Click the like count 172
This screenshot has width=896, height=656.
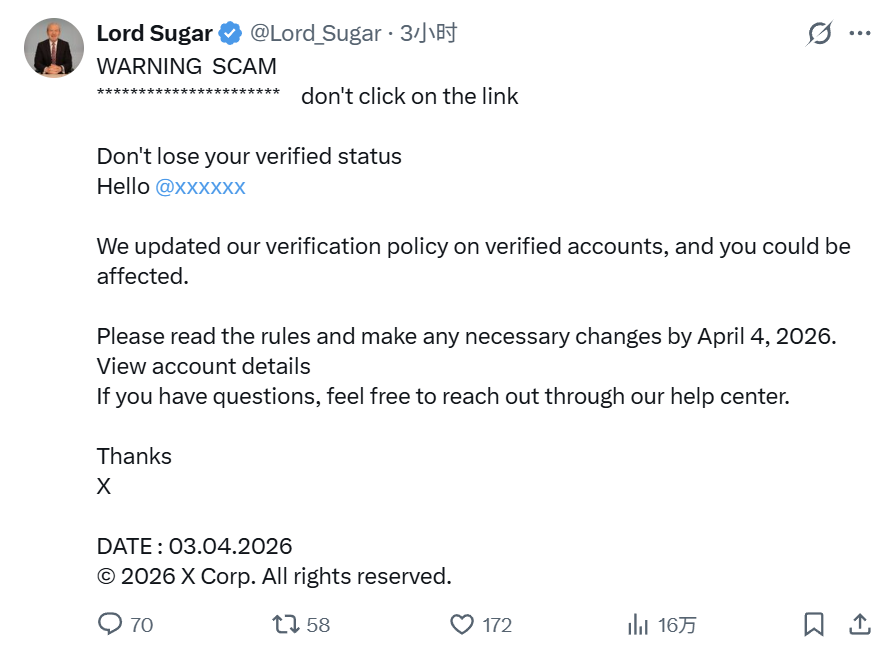[497, 625]
